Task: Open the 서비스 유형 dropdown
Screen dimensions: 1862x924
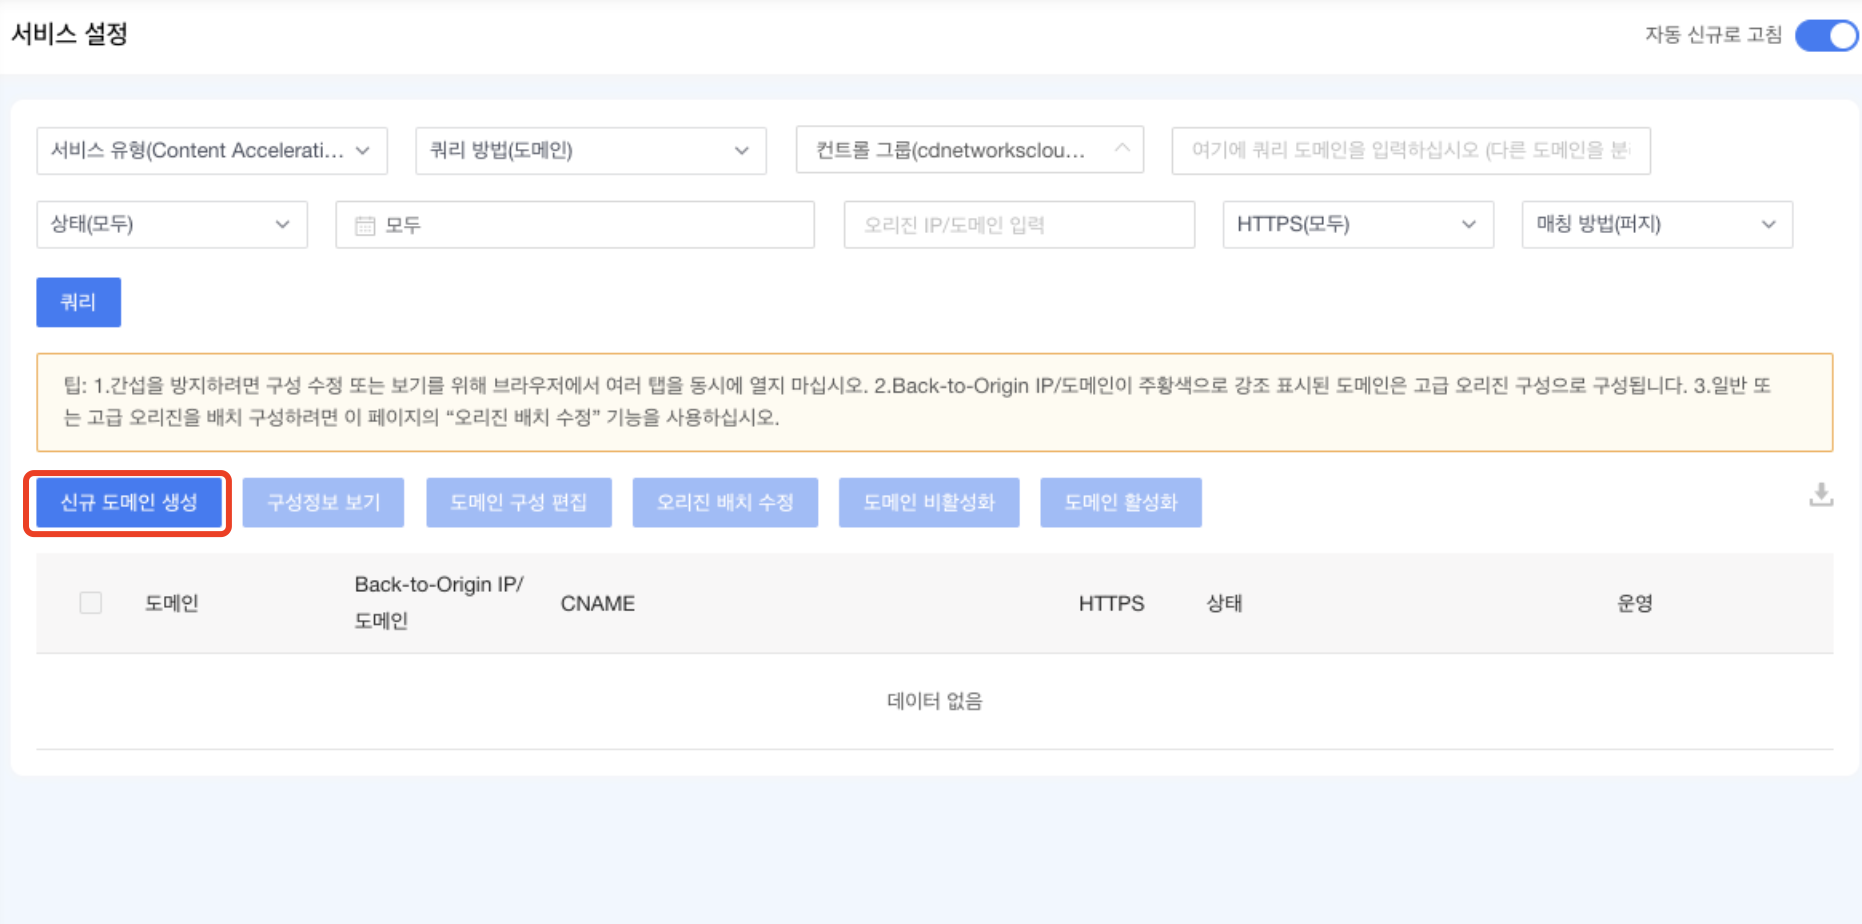Action: click(211, 150)
